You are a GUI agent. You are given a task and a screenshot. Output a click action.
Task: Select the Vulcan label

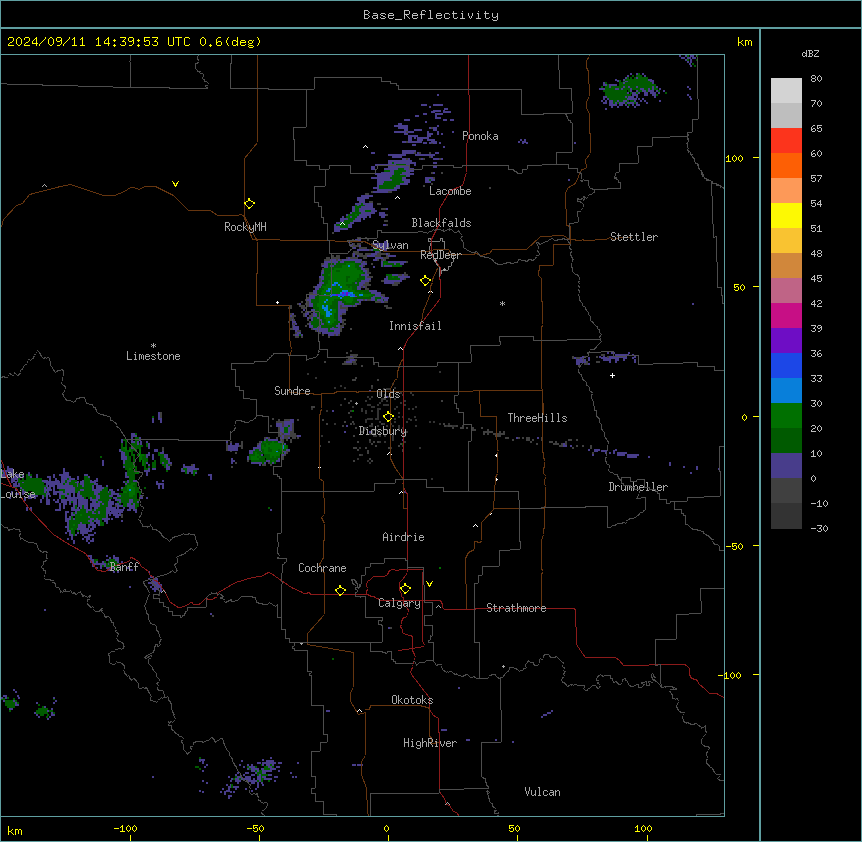click(x=543, y=792)
